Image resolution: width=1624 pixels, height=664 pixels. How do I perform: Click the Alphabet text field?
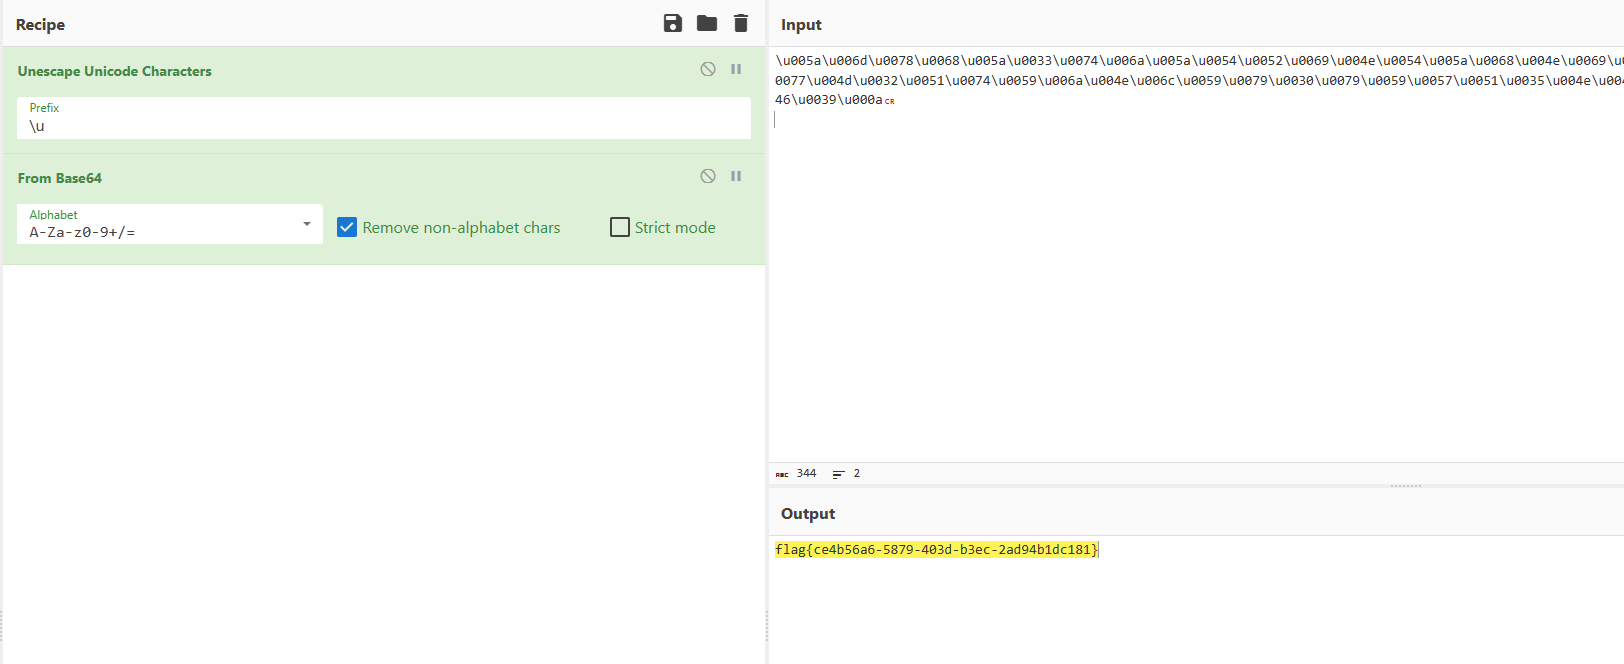point(160,232)
